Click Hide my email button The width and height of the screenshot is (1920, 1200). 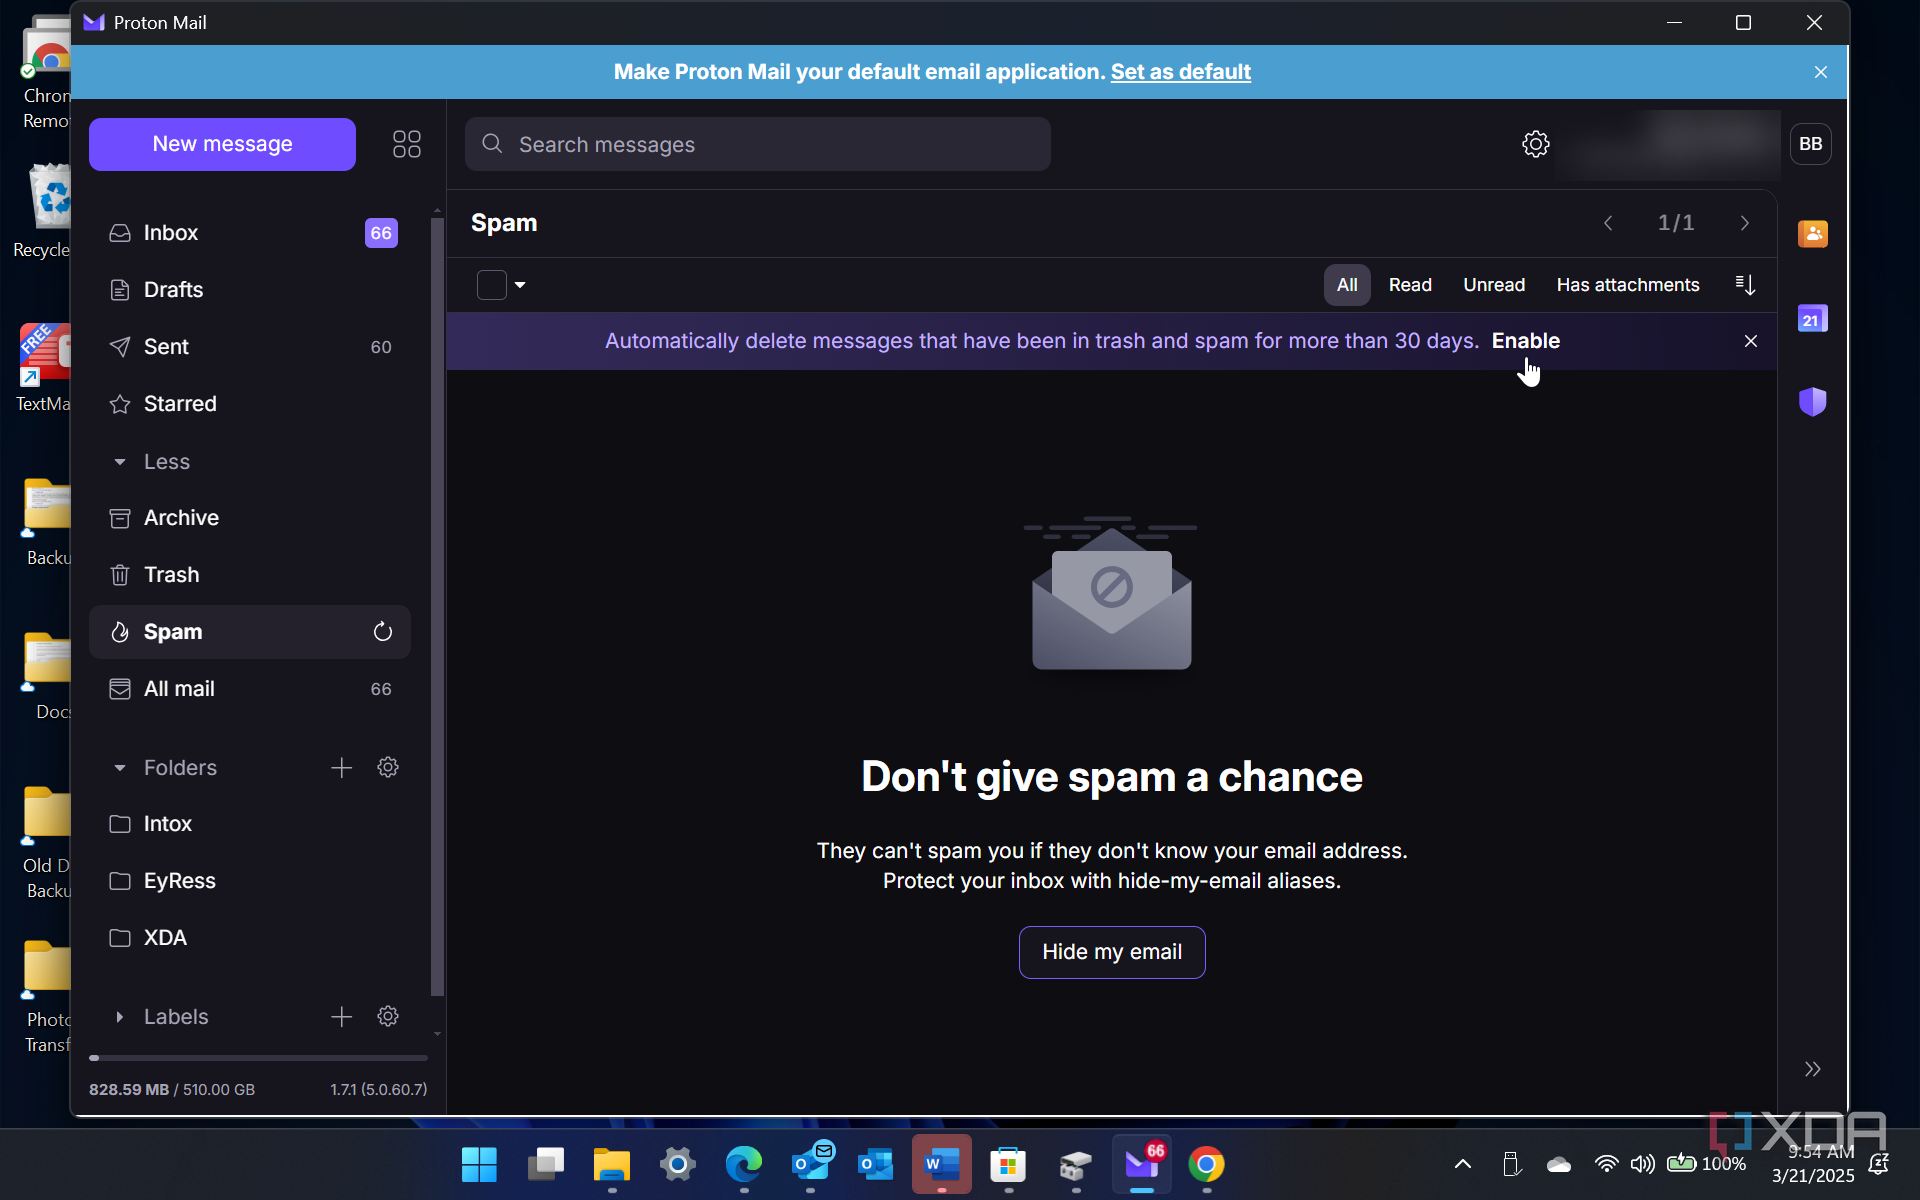pyautogui.click(x=1112, y=952)
